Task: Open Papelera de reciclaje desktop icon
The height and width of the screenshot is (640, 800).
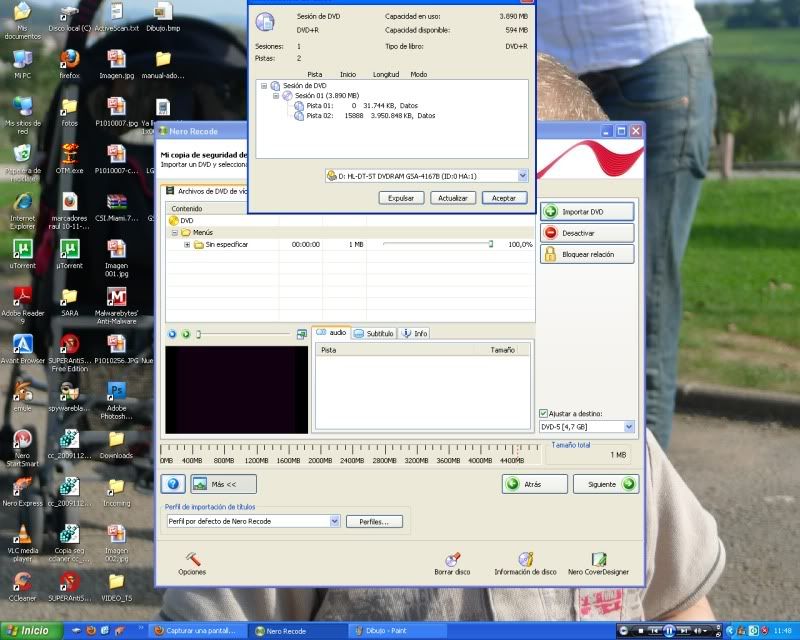Action: [x=22, y=163]
